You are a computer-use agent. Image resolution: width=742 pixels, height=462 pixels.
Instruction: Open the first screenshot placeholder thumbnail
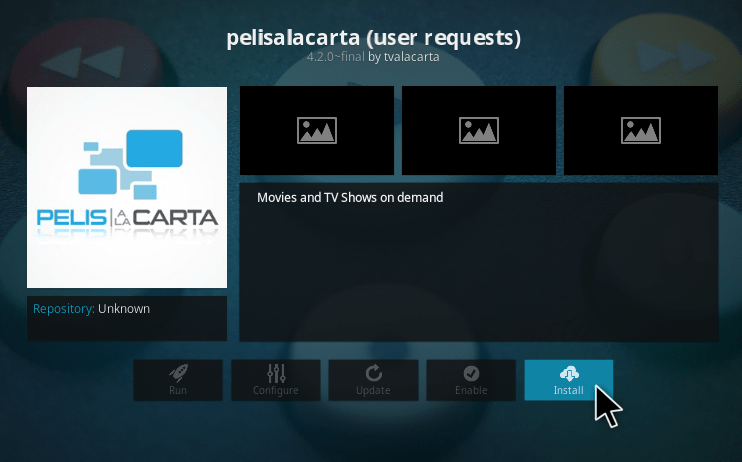point(317,130)
